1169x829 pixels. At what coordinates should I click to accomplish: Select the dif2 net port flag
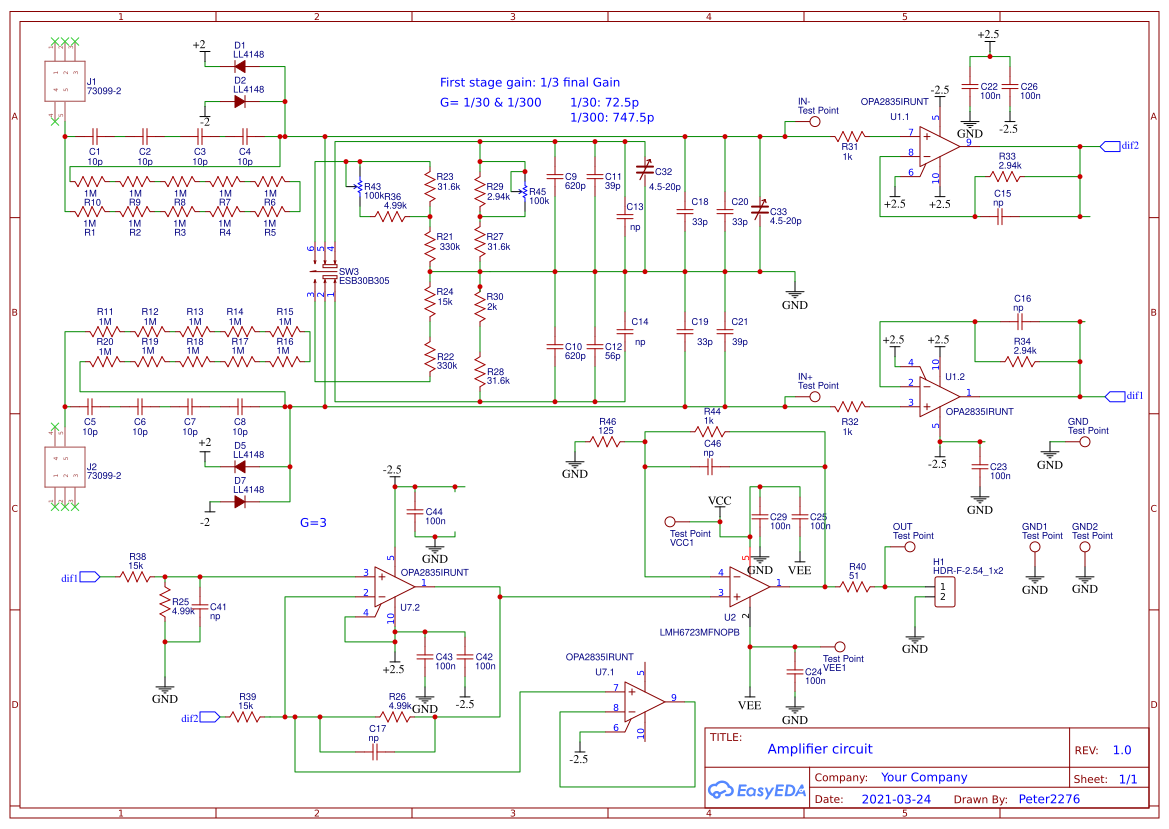[1110, 146]
